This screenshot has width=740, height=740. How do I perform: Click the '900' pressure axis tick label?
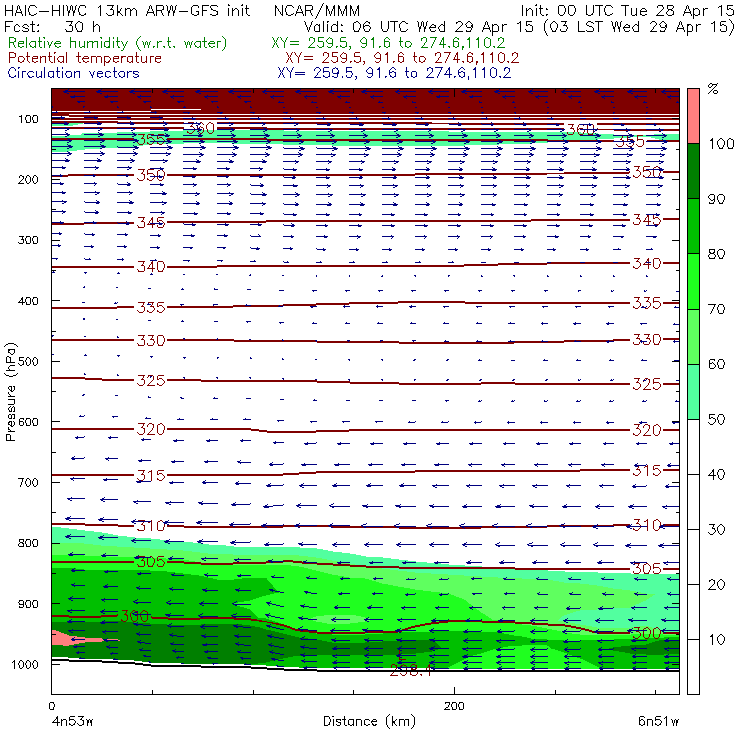28,604
